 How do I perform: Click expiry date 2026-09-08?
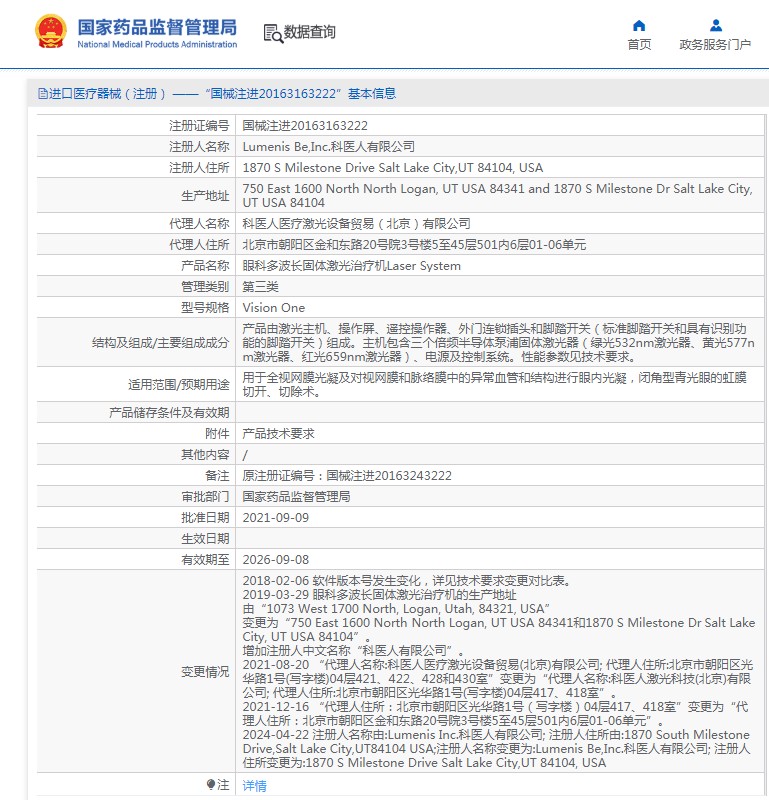276,560
